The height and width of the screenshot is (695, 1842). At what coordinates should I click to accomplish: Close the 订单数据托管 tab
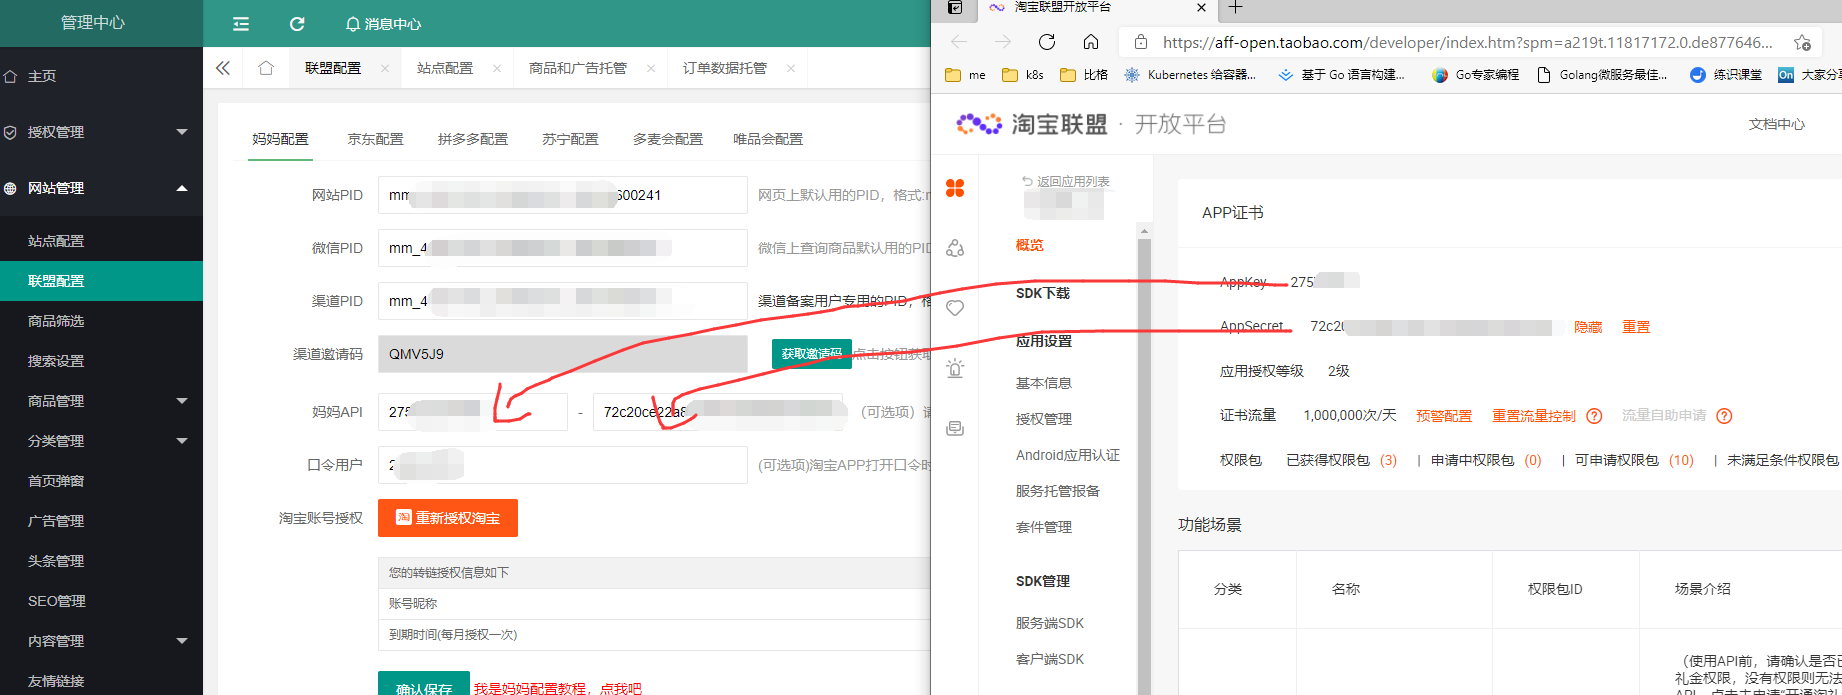point(791,68)
